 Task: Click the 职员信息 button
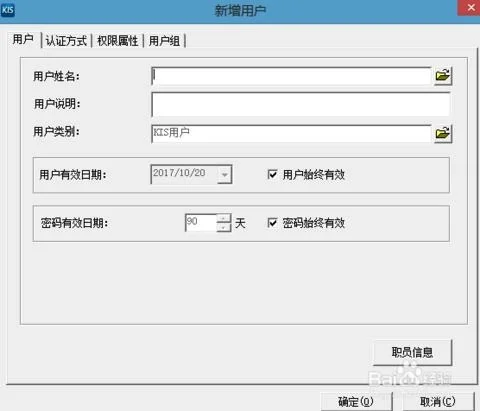[x=412, y=352]
